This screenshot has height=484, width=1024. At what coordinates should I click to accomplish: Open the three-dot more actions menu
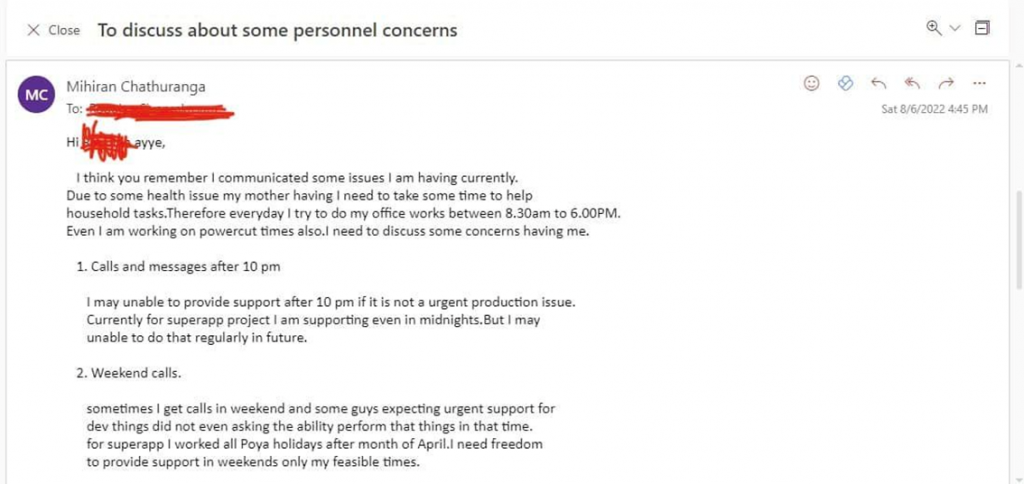pos(979,83)
